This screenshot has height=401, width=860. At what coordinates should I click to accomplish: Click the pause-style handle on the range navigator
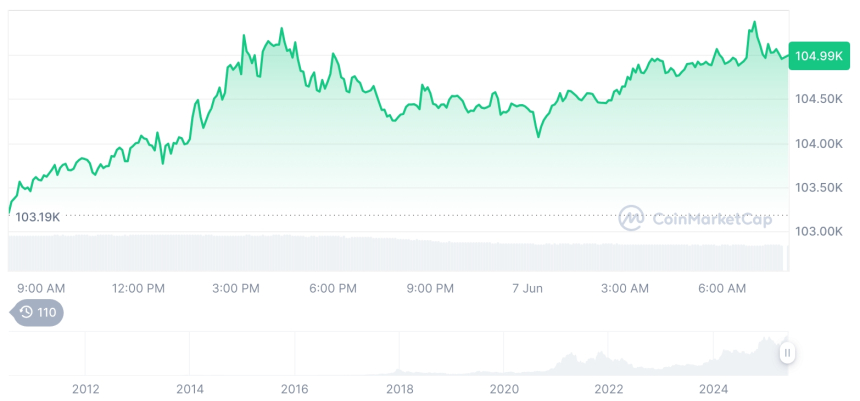[788, 353]
